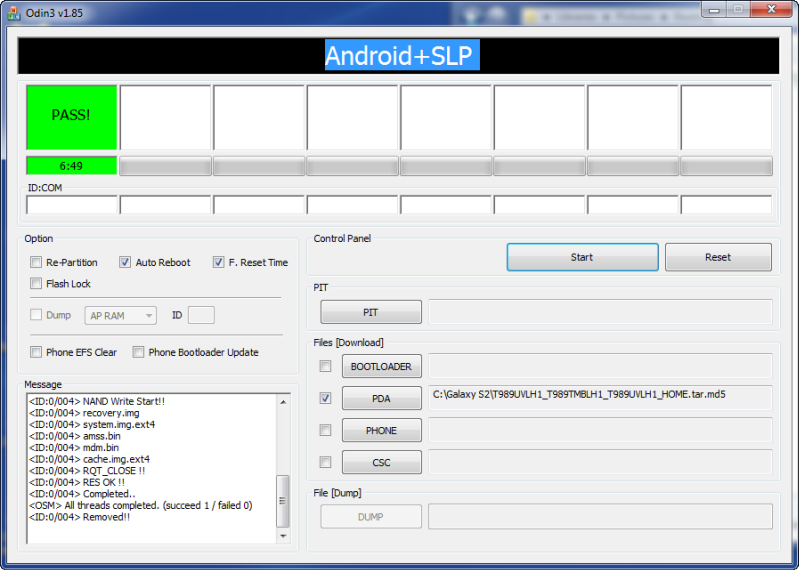This screenshot has width=799, height=570.
Task: Select the 'amss.bin' log line
Action: [75, 436]
